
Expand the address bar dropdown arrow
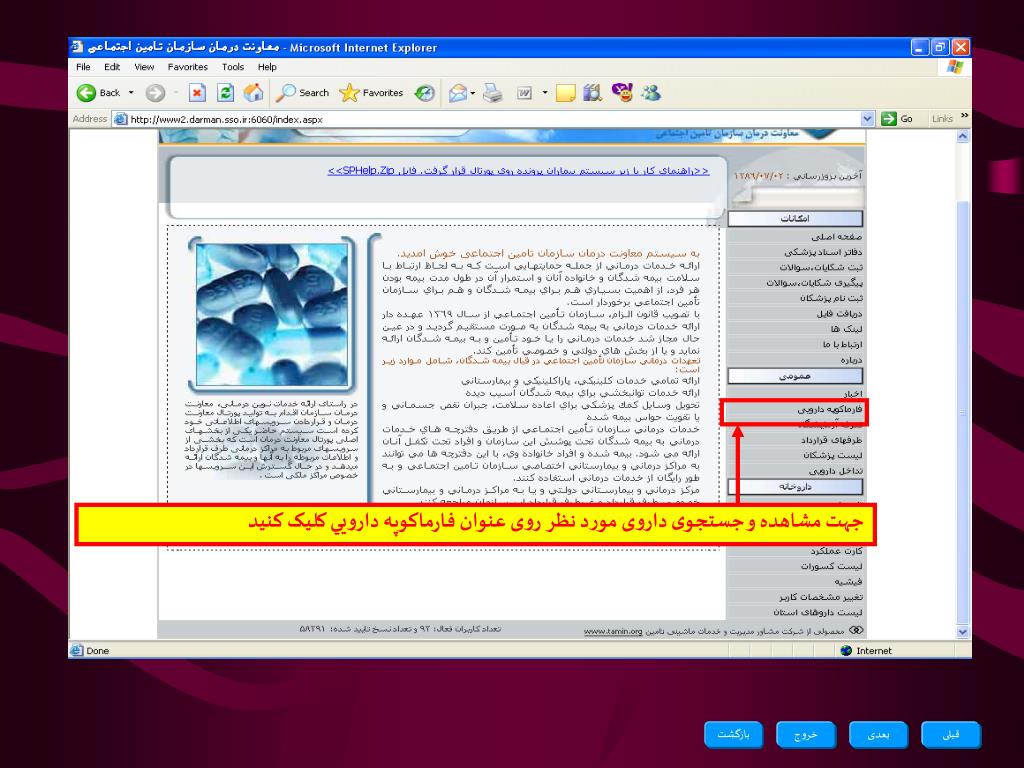click(867, 119)
